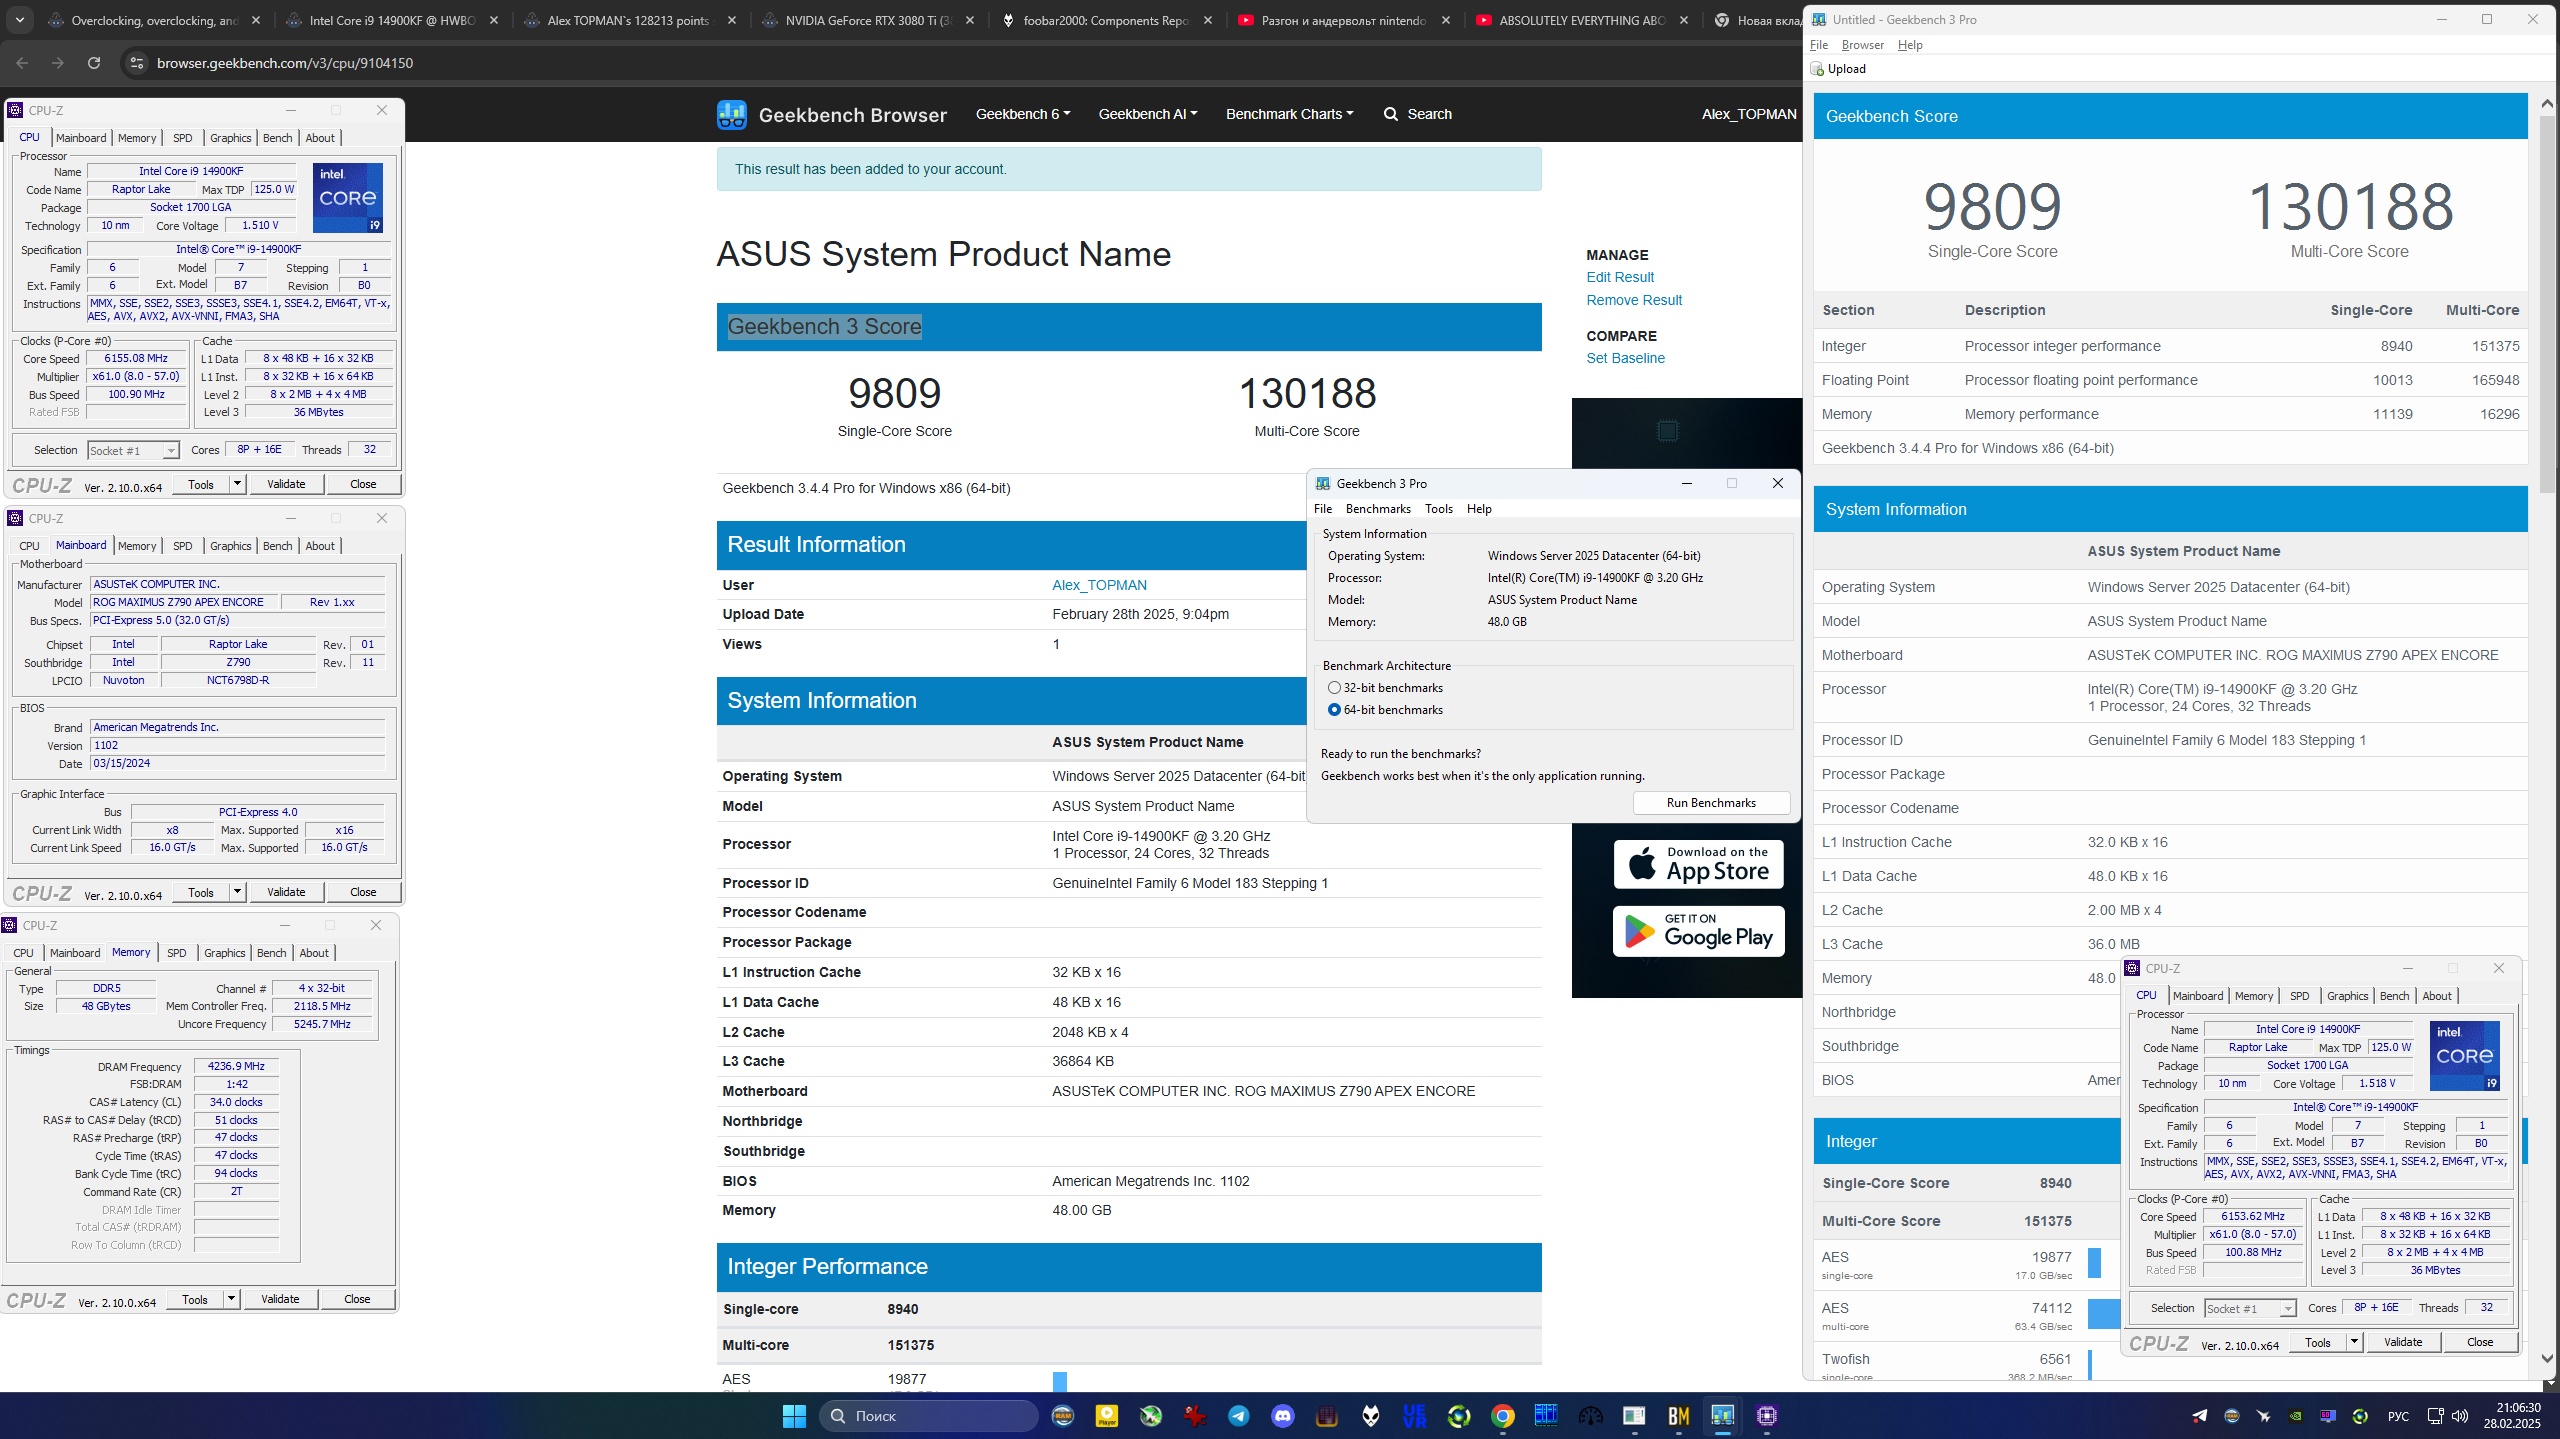This screenshot has width=2560, height=1439.
Task: Click the NVIDIA tray icon
Action: coord(2296,1416)
